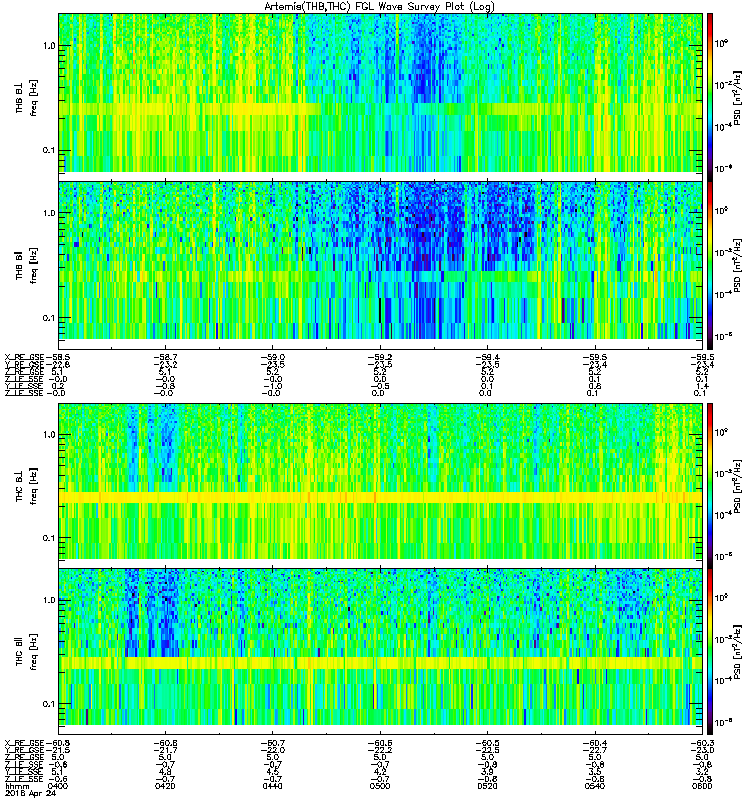Image resolution: width=750 pixels, height=800 pixels.
Task: Click the THC B-perpendicular freq axis label
Action: tap(34, 486)
